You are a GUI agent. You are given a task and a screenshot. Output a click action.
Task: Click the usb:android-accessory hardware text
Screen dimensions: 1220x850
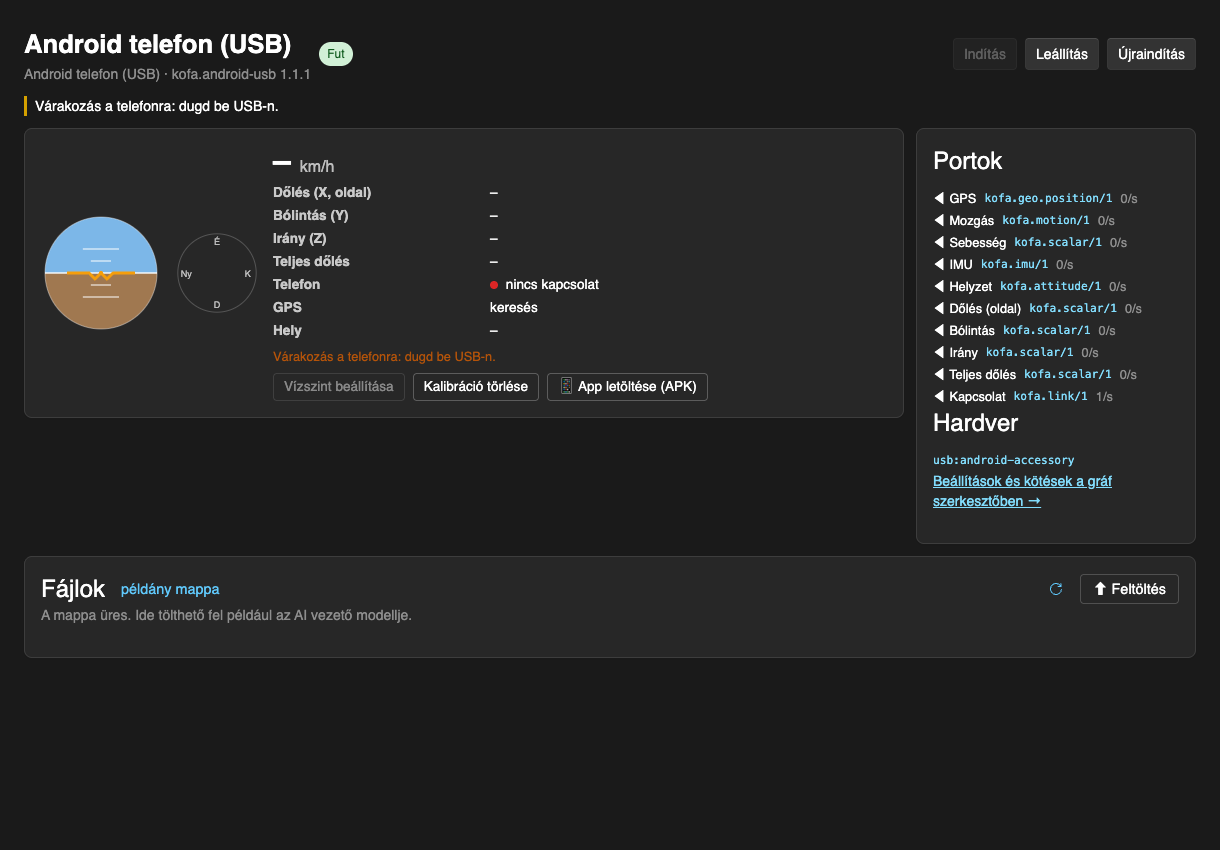pyautogui.click(x=1004, y=460)
